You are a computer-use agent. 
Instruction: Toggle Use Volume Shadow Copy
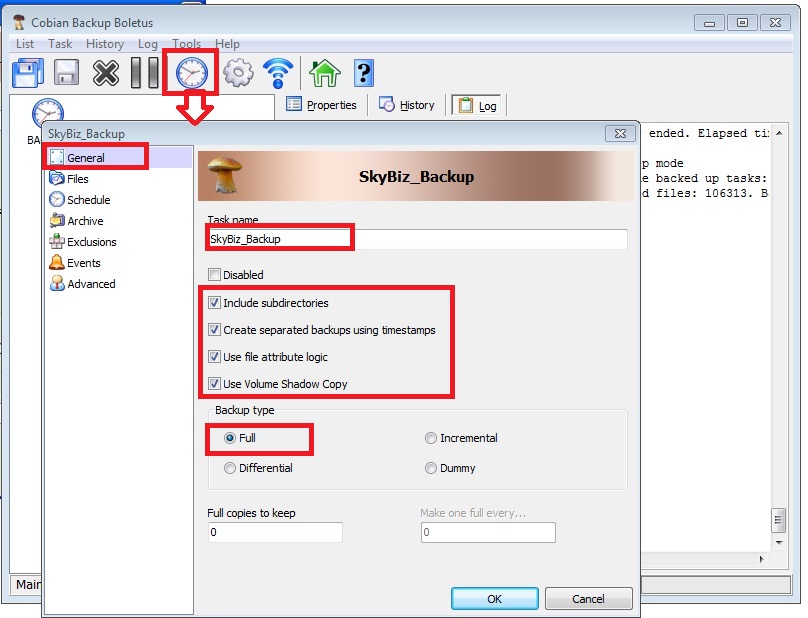pos(214,384)
